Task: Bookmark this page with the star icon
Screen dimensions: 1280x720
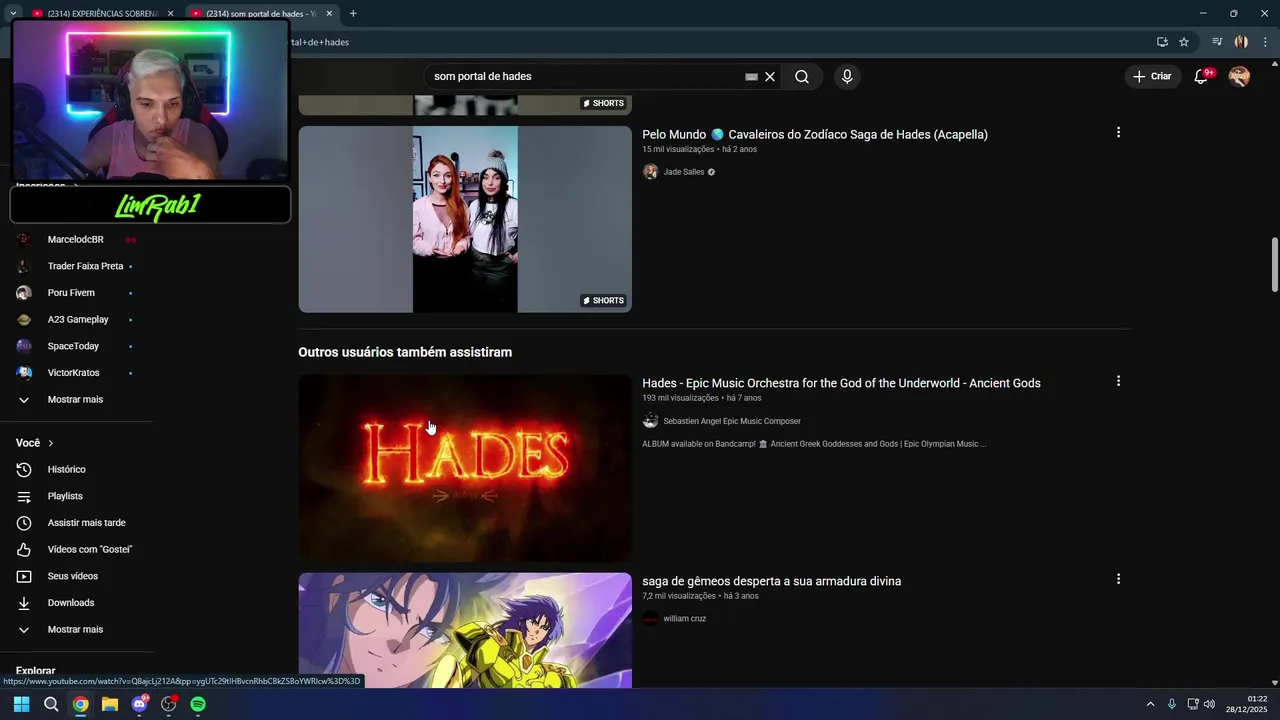Action: 1184,42
